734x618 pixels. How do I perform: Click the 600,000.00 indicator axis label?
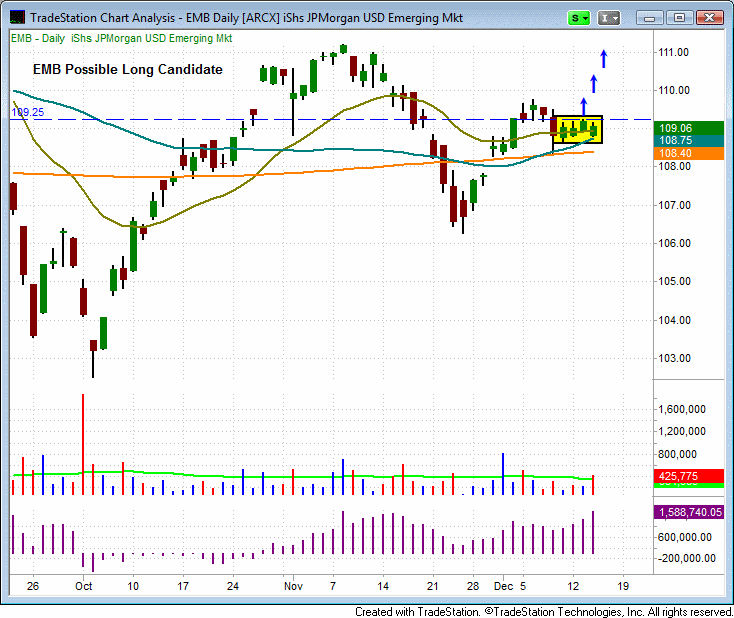click(684, 537)
